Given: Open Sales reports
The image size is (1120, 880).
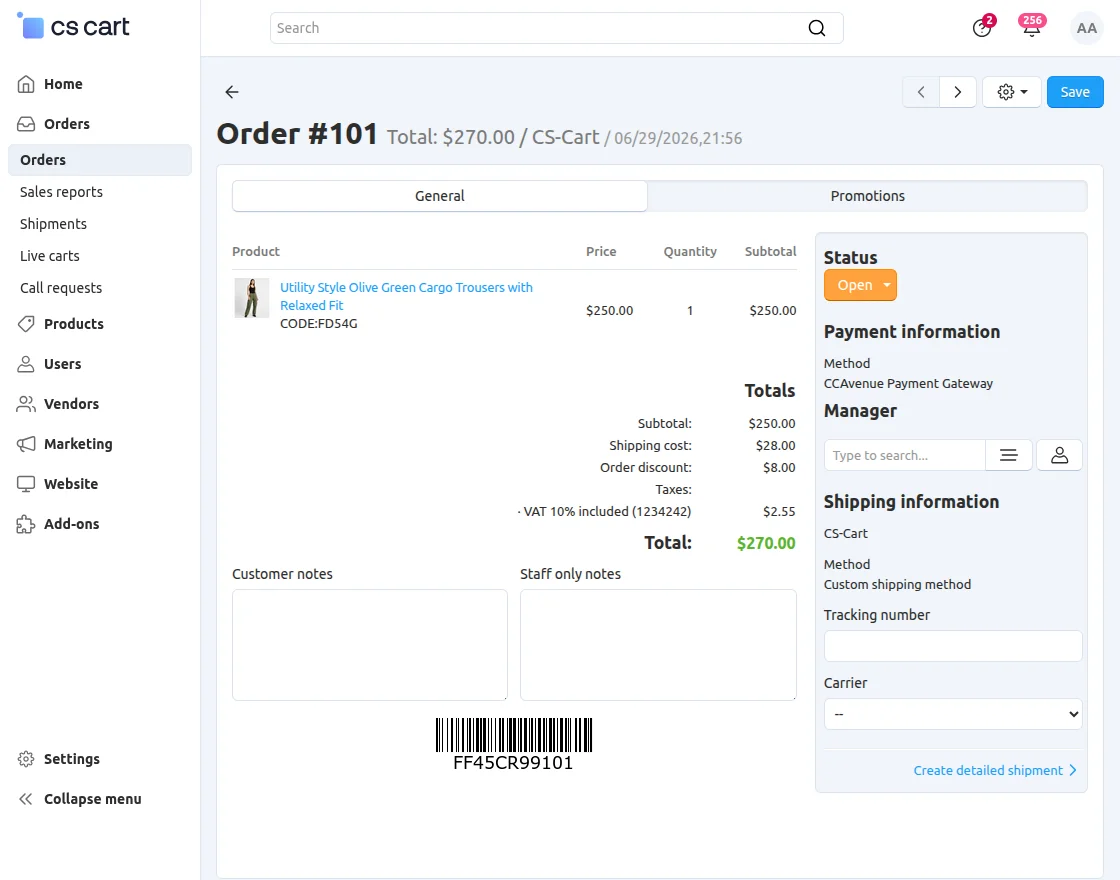Looking at the screenshot, I should coord(61,192).
